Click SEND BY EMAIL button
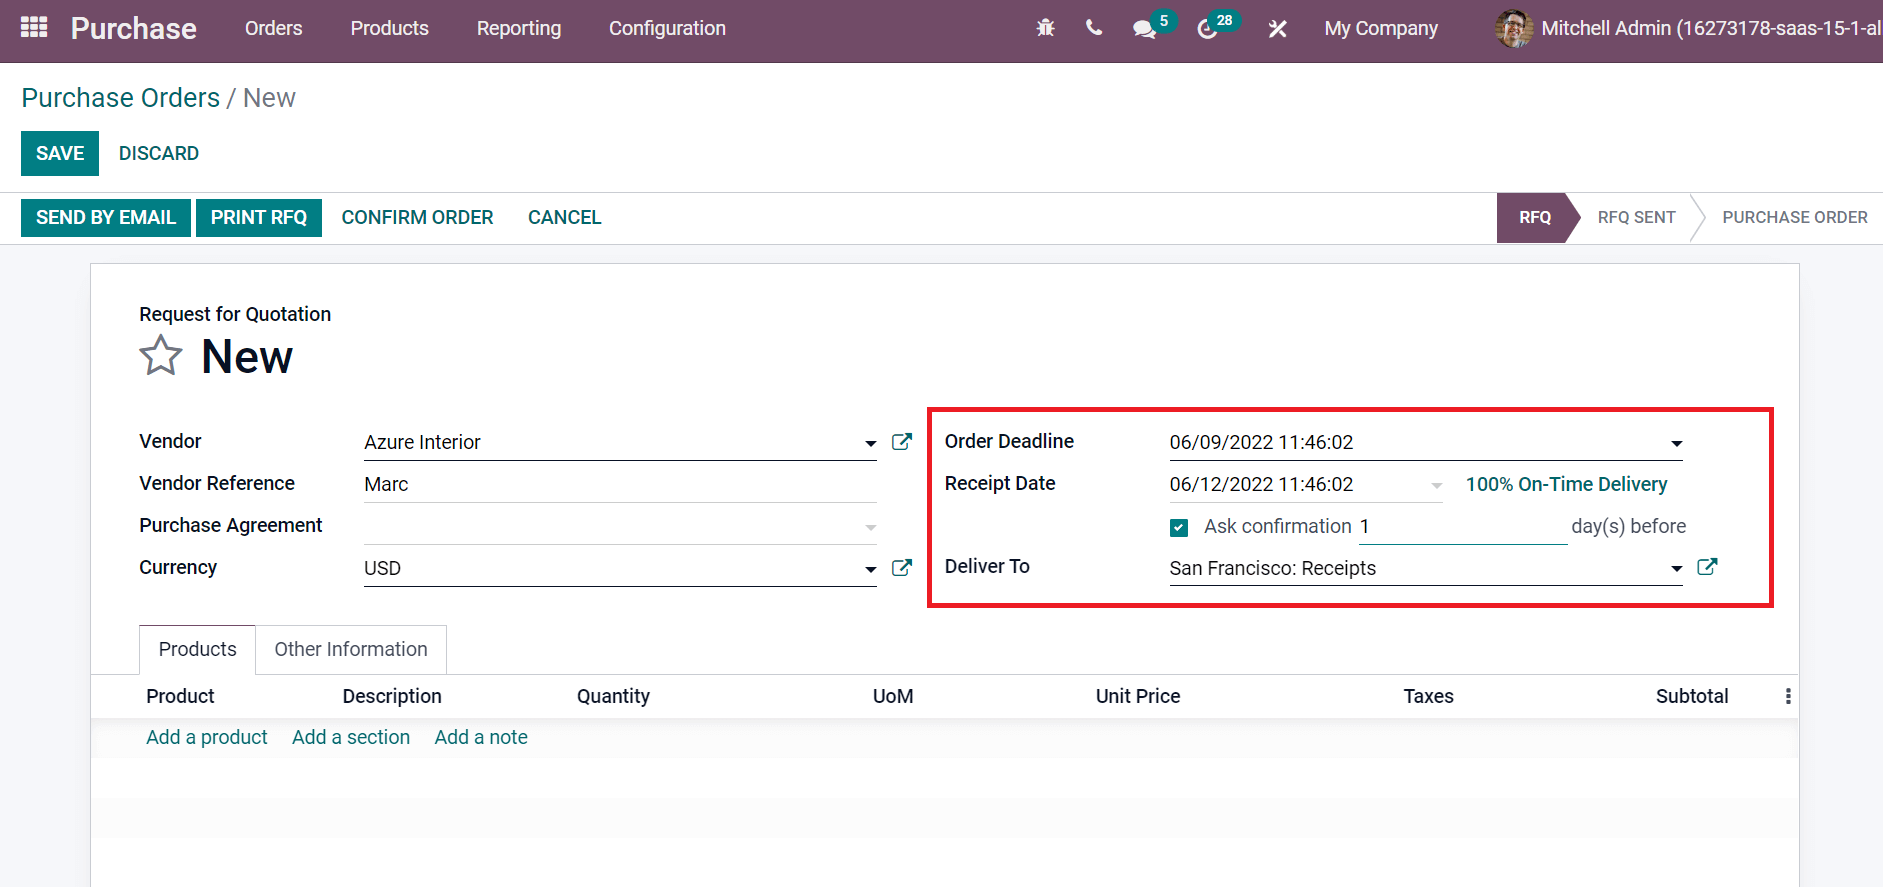The height and width of the screenshot is (887, 1883). (x=106, y=217)
